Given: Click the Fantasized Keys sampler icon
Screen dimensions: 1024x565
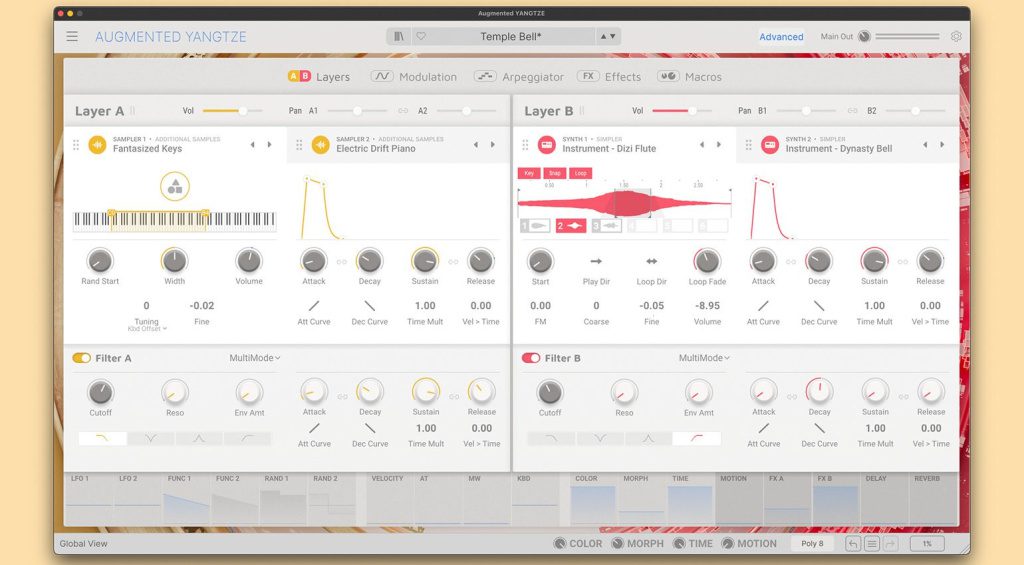Looking at the screenshot, I should (97, 145).
